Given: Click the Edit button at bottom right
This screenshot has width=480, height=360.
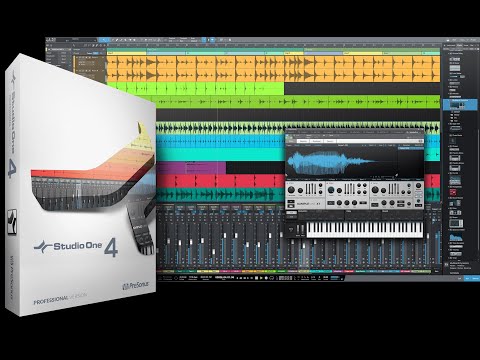Looking at the screenshot, I should [460, 278].
